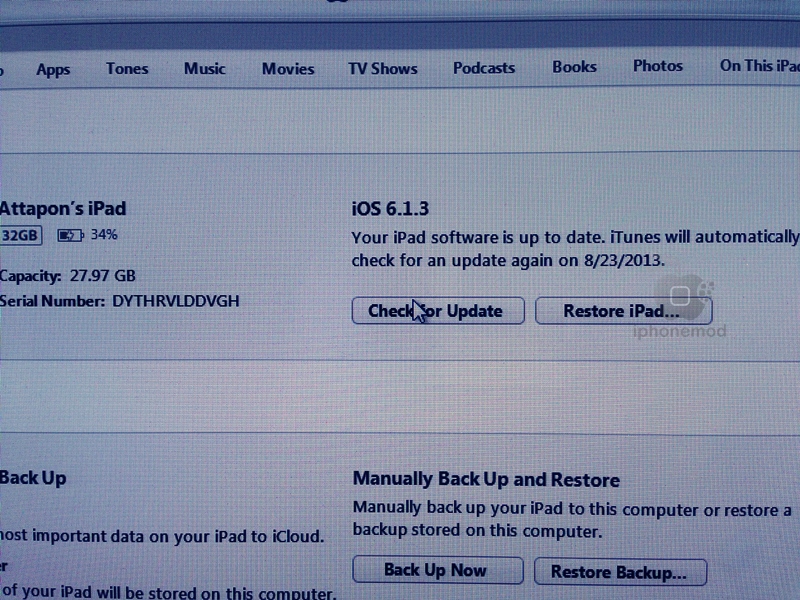Click the Restore iPad button
The image size is (800, 600).
click(x=623, y=311)
